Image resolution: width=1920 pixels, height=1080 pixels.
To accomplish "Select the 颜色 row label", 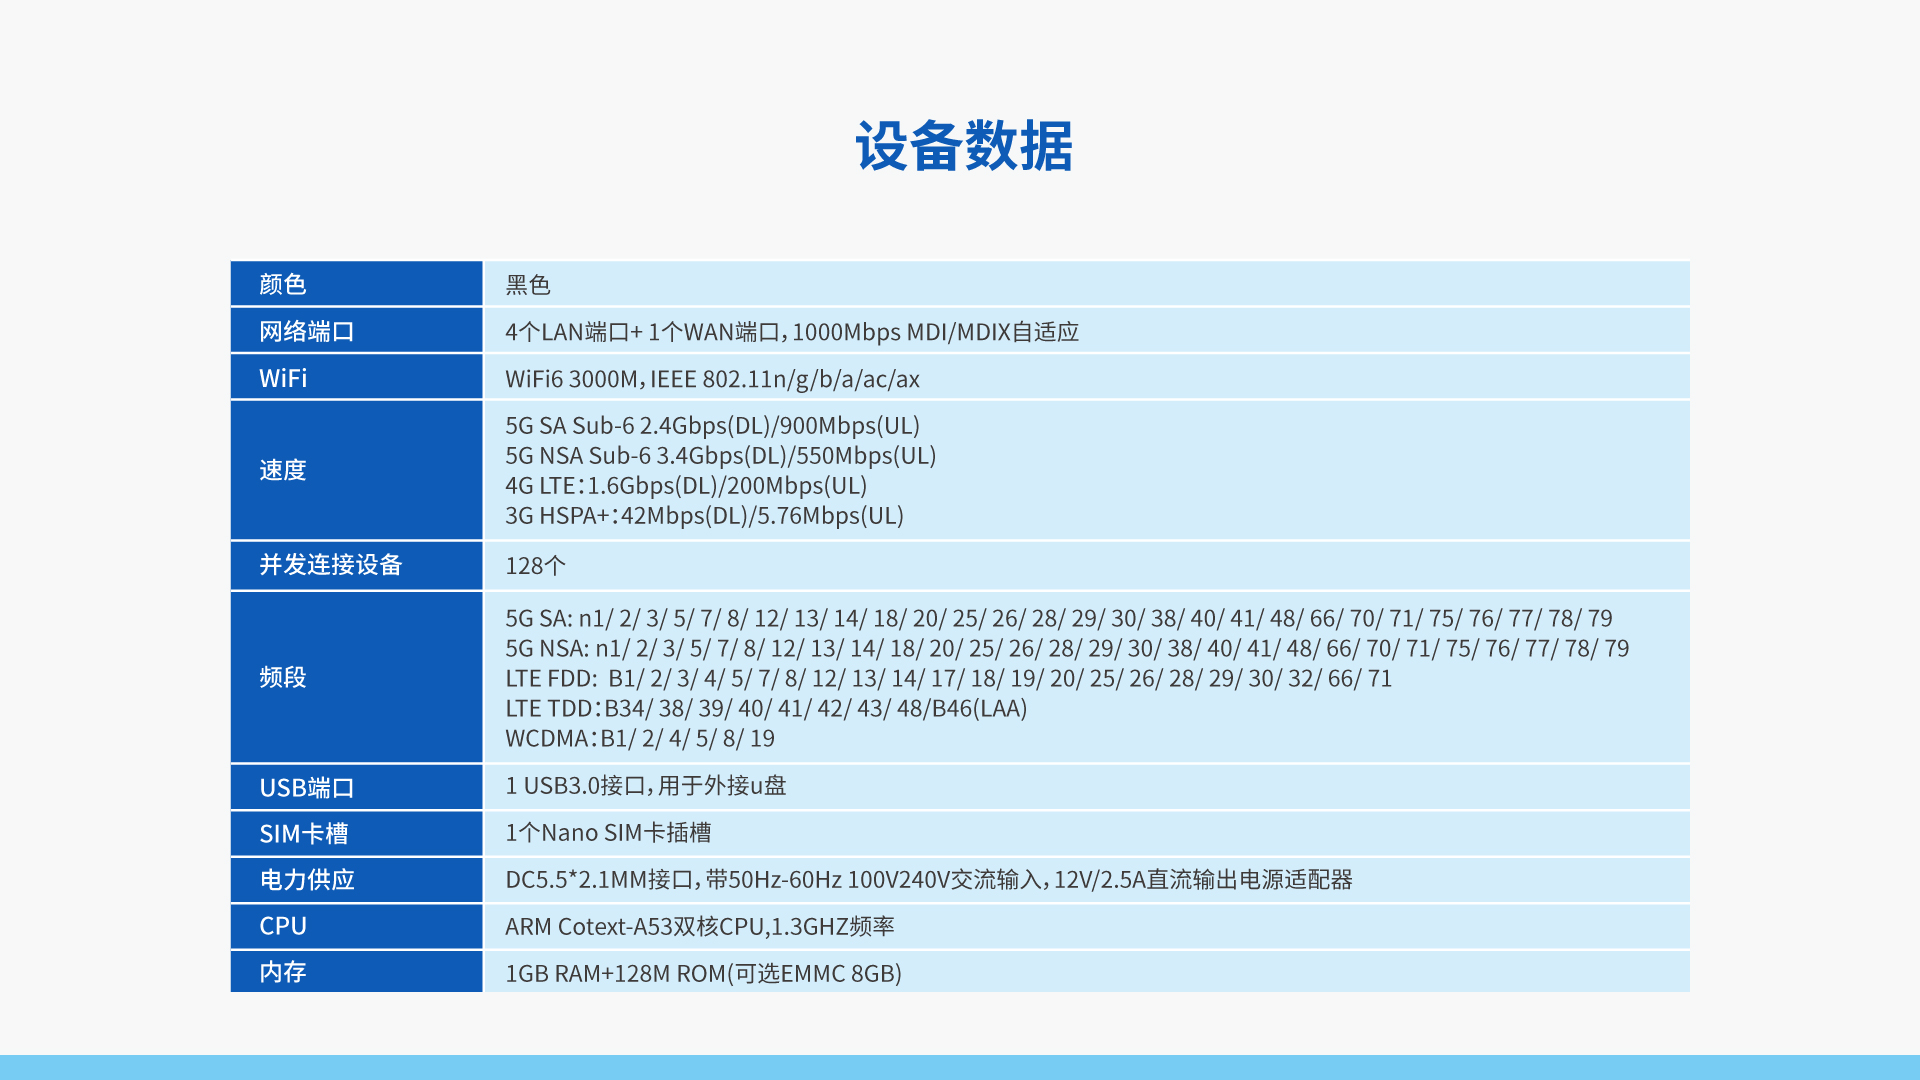I will [282, 285].
